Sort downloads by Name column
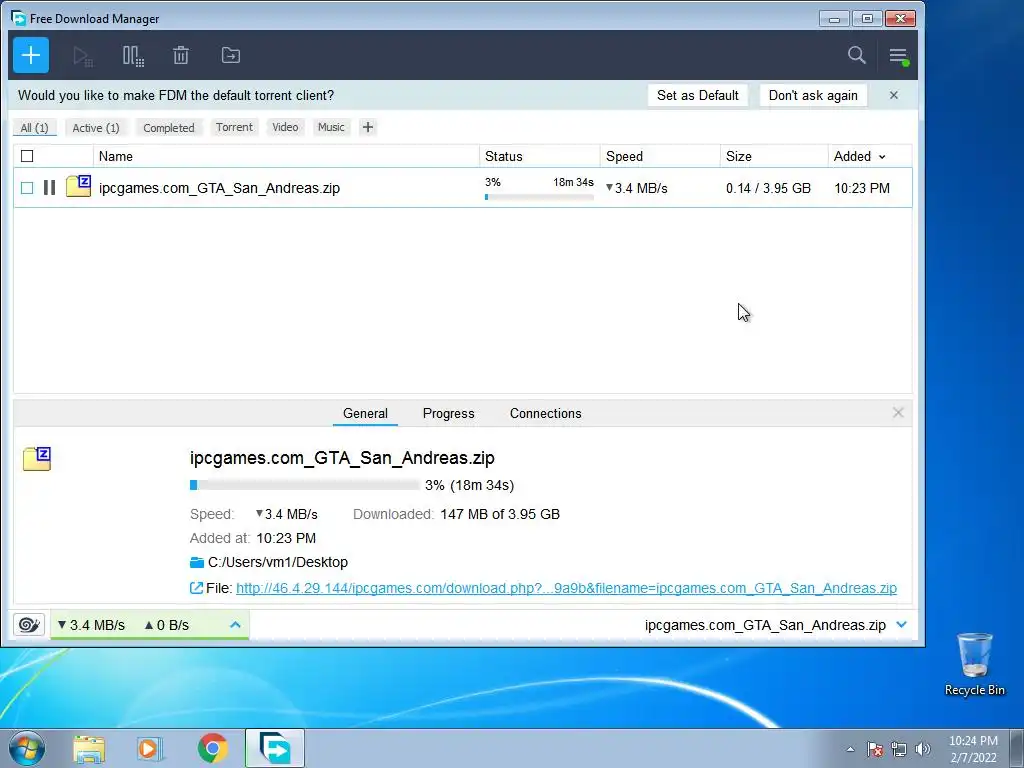This screenshot has height=768, width=1024. pyautogui.click(x=116, y=156)
